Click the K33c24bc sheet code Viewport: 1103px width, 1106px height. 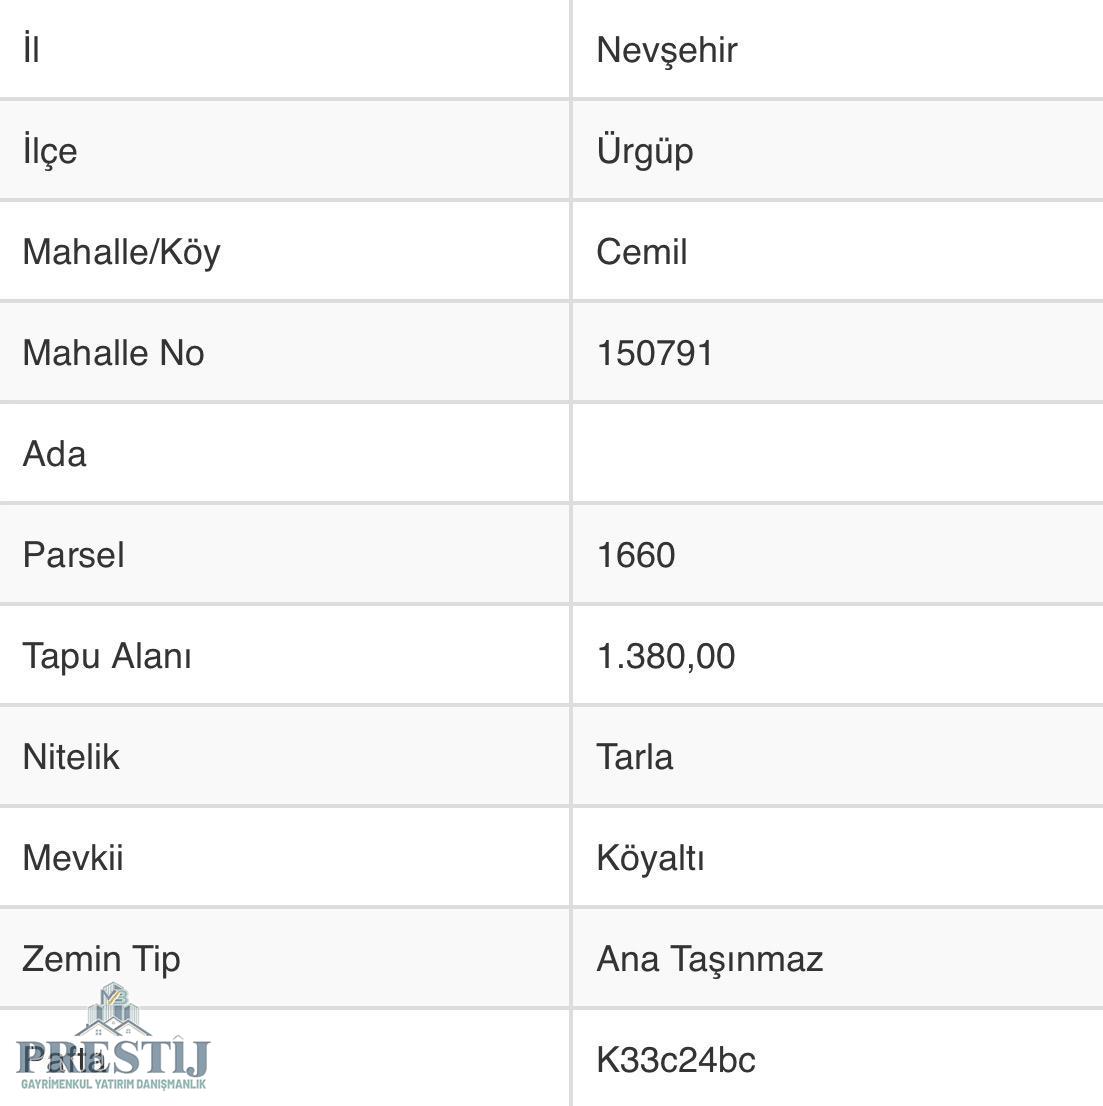pyautogui.click(x=676, y=1060)
